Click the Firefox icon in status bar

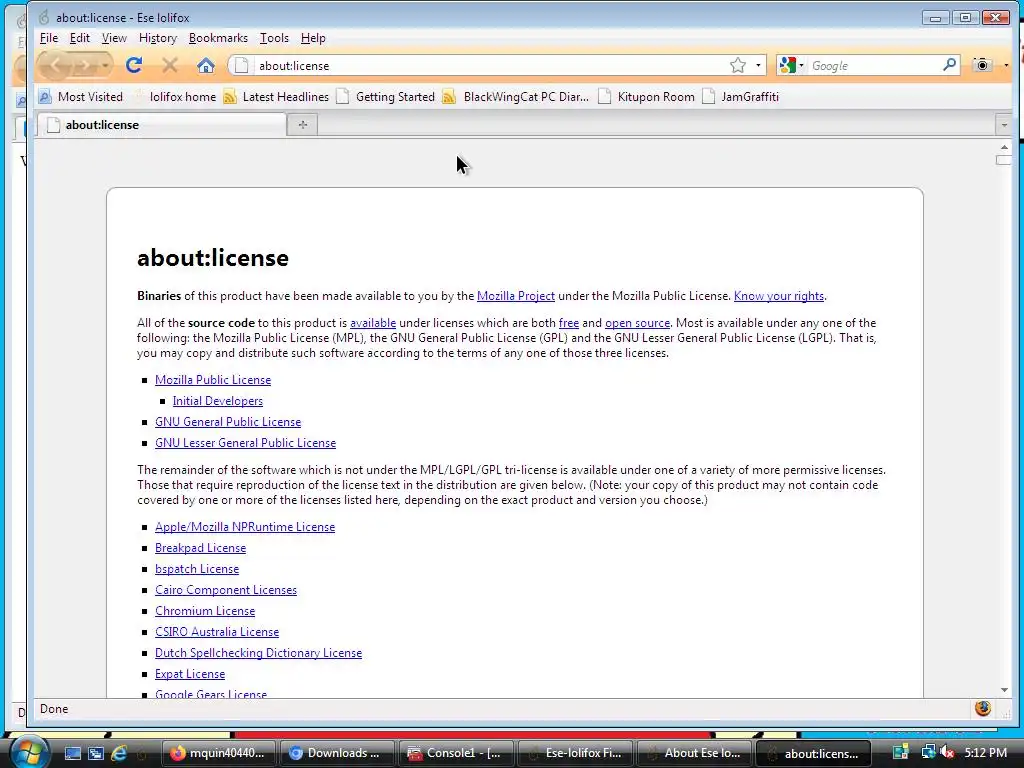(x=983, y=708)
